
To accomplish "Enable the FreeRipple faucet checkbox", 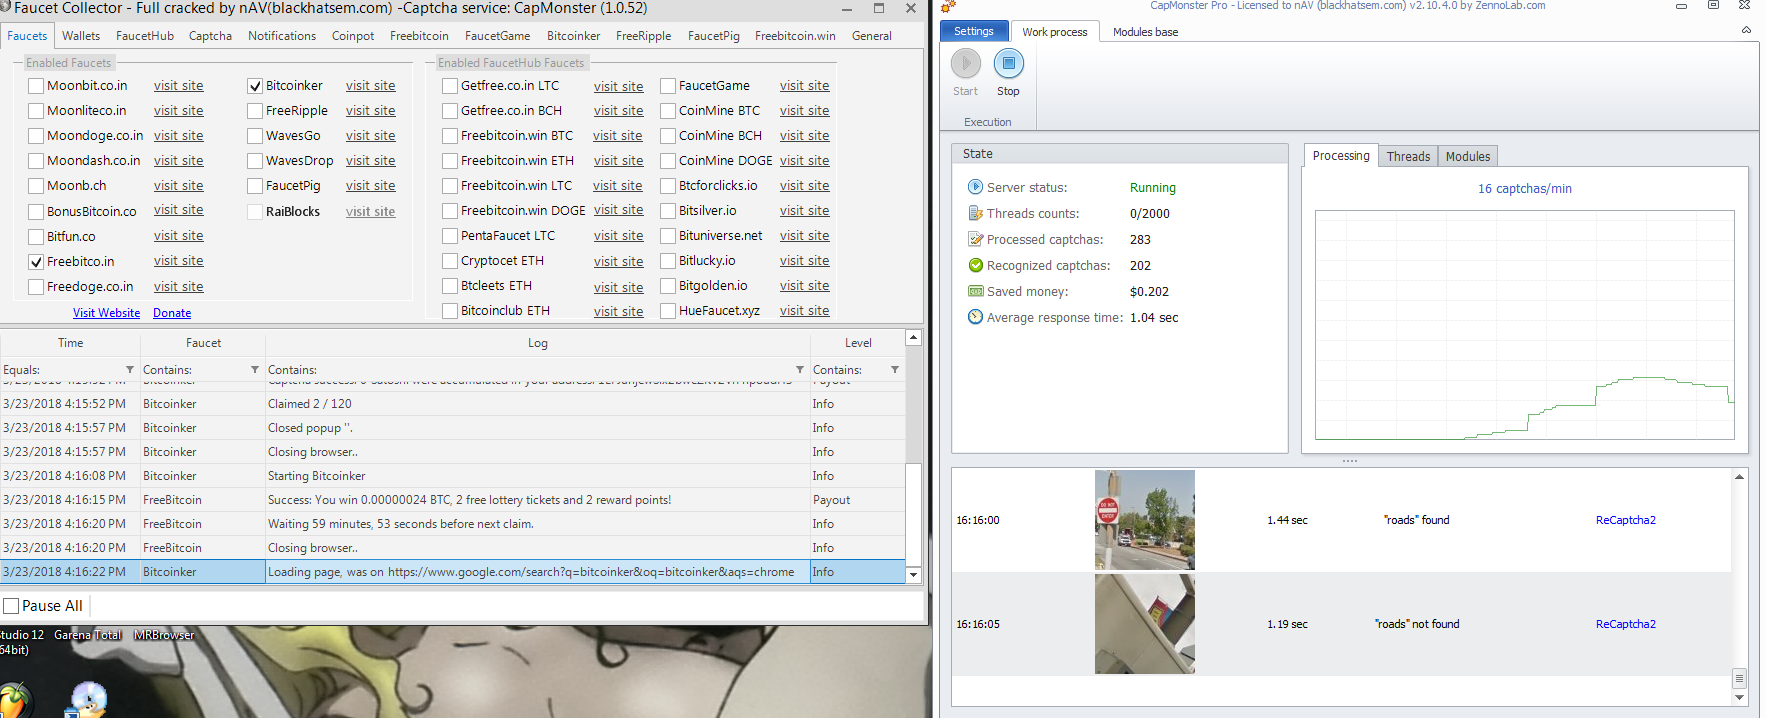I will tap(255, 111).
